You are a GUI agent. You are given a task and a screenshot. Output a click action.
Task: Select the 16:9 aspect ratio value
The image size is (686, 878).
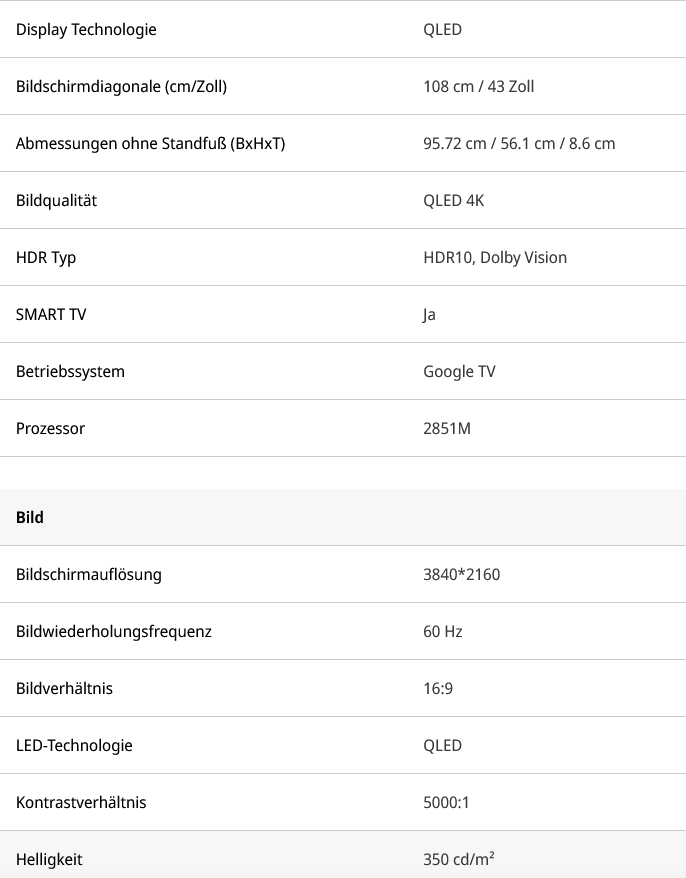[439, 688]
